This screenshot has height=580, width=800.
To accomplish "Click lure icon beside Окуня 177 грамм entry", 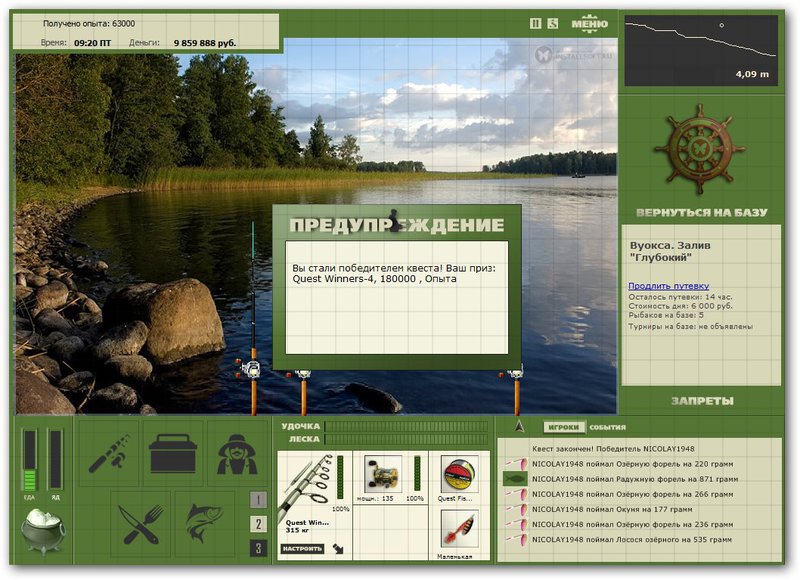I will [x=516, y=509].
